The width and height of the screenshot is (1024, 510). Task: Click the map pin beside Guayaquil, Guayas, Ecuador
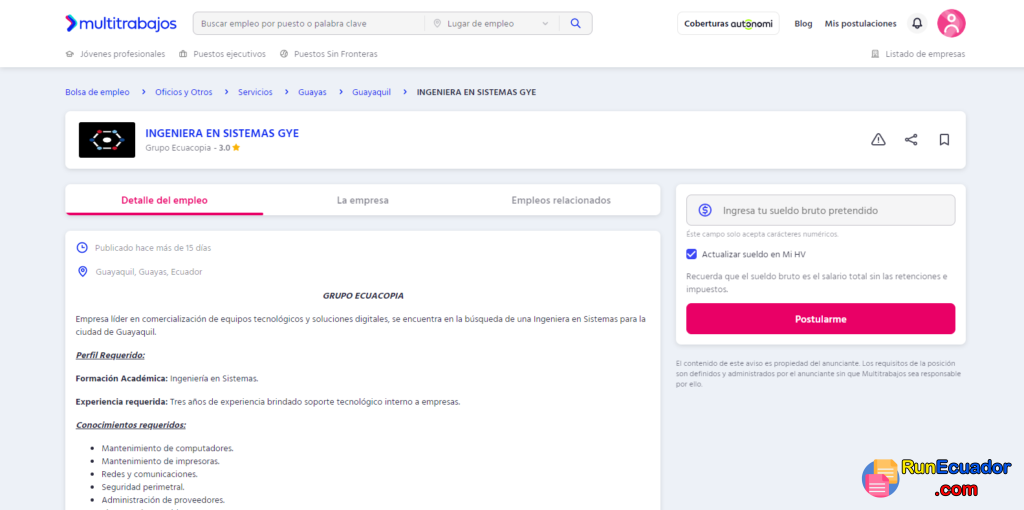coord(82,272)
